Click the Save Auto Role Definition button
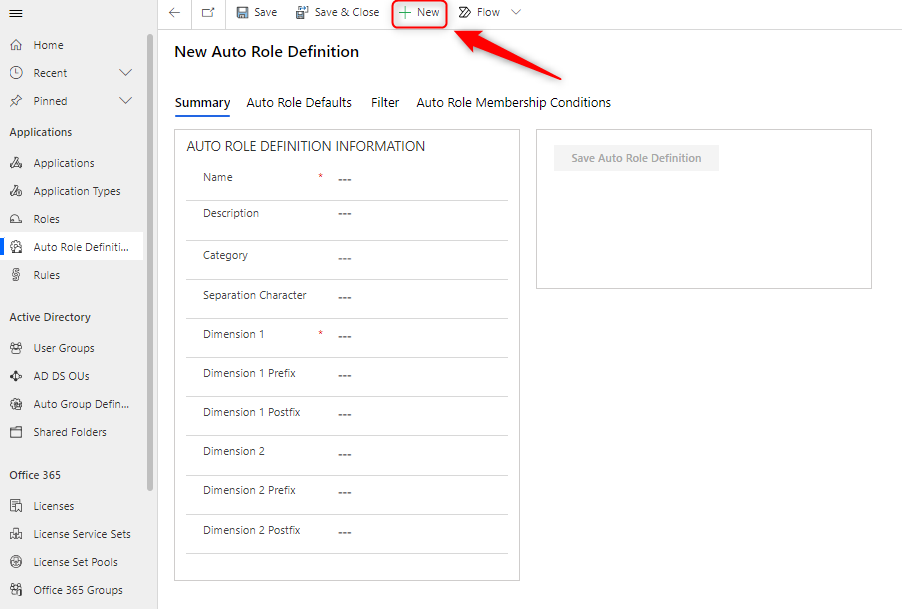 click(636, 158)
